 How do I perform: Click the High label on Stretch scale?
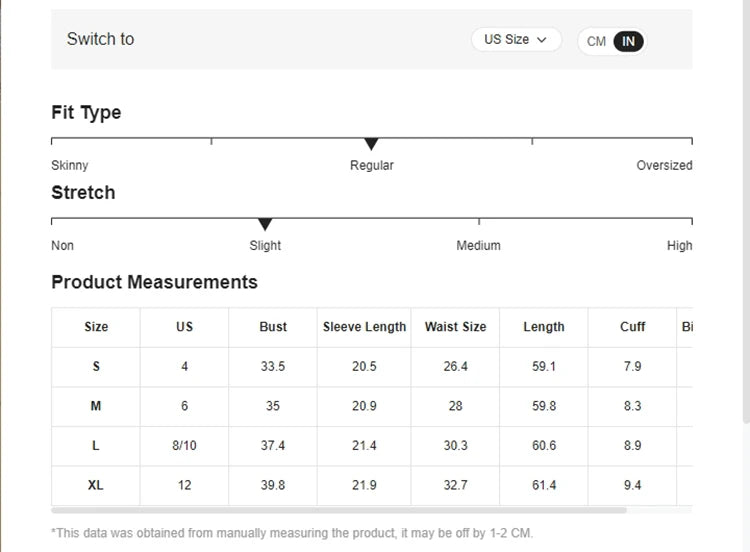(679, 246)
